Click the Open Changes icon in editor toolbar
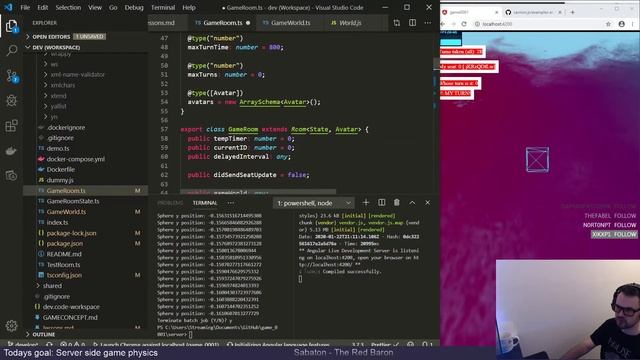Screen dimensions: 640x360 (397, 23)
